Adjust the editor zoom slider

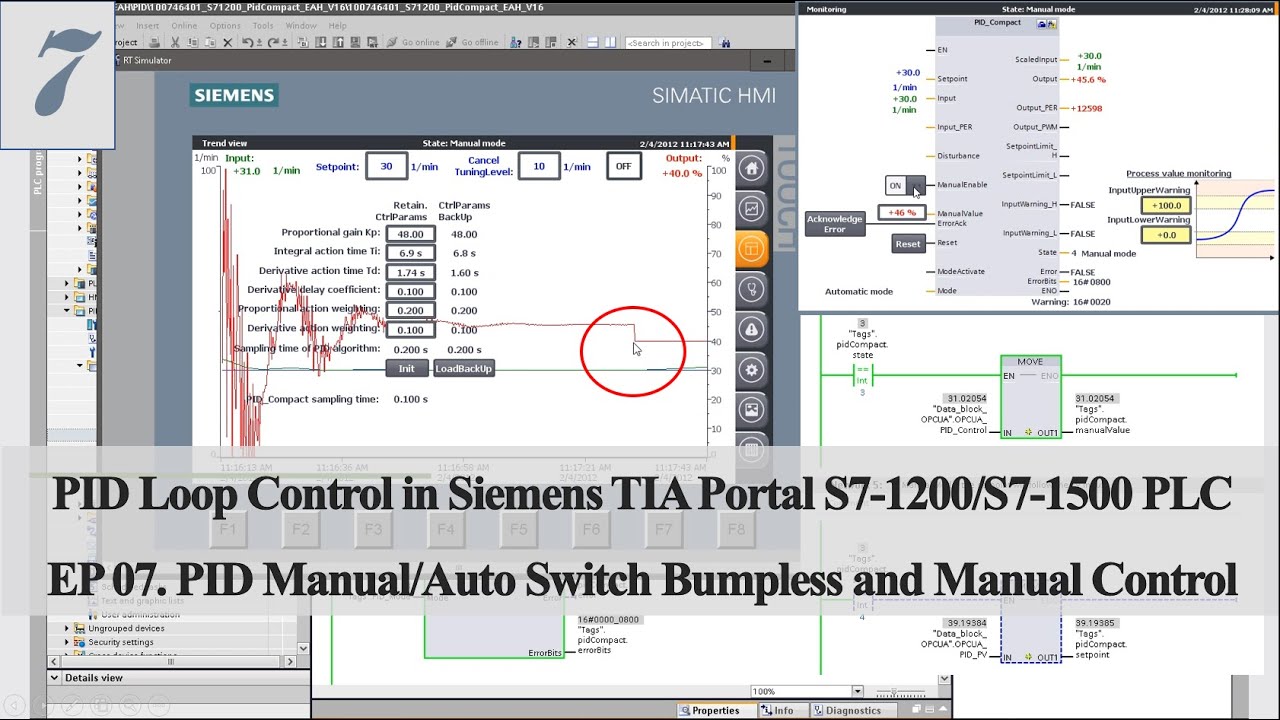(x=892, y=691)
